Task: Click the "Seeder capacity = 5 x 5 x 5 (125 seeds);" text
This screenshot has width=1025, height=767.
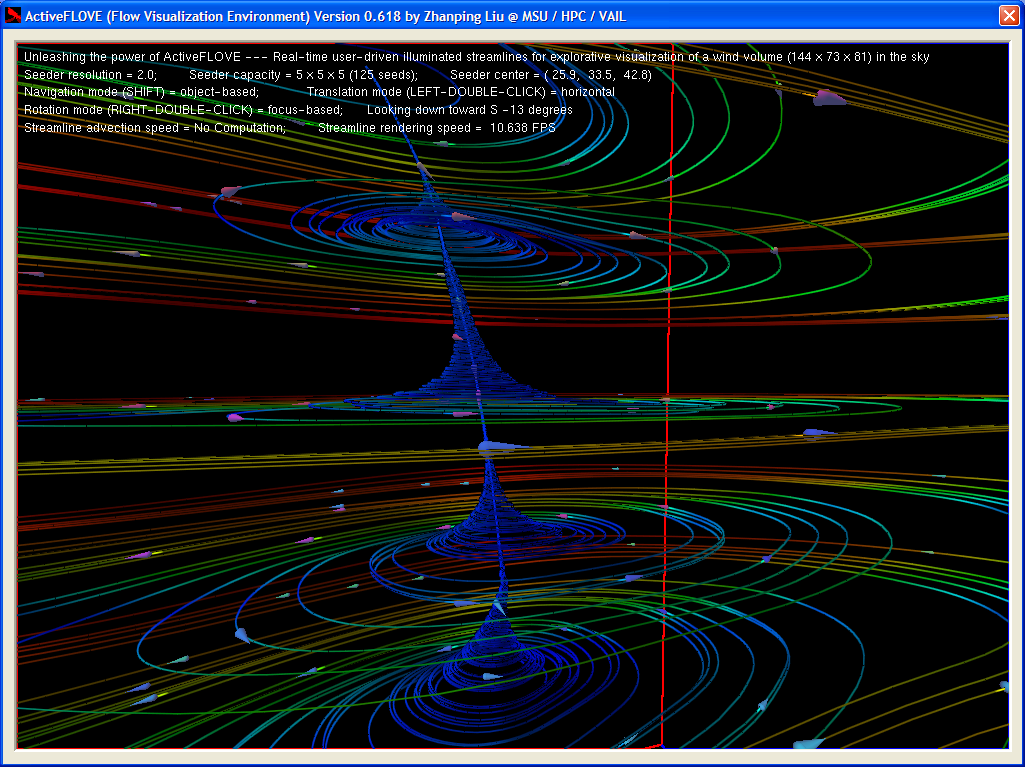Action: (x=303, y=75)
